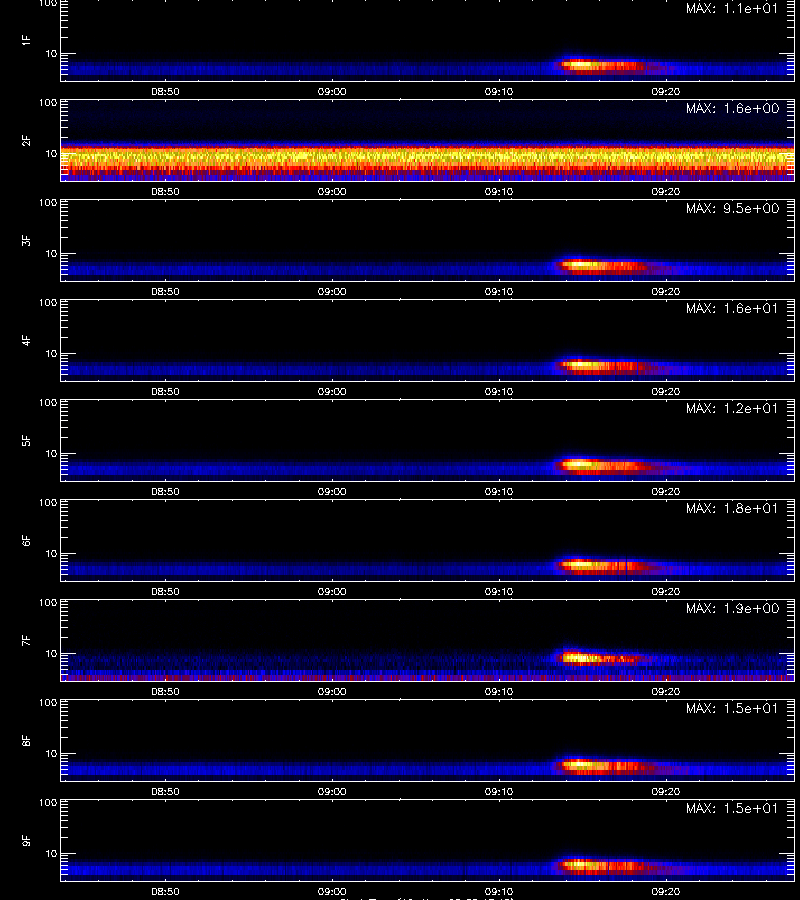
Task: Click the MAX: 1.6e+01 label in panel 4F
Action: point(732,308)
